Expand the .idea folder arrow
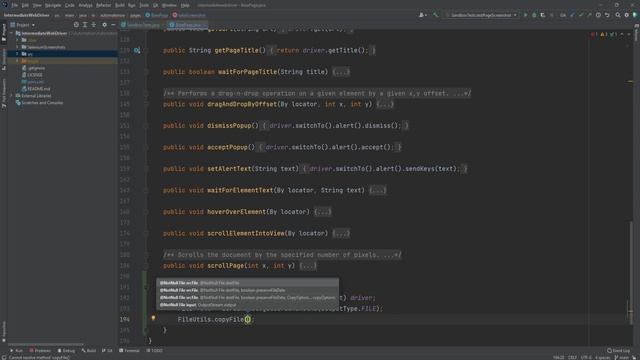 point(17,40)
